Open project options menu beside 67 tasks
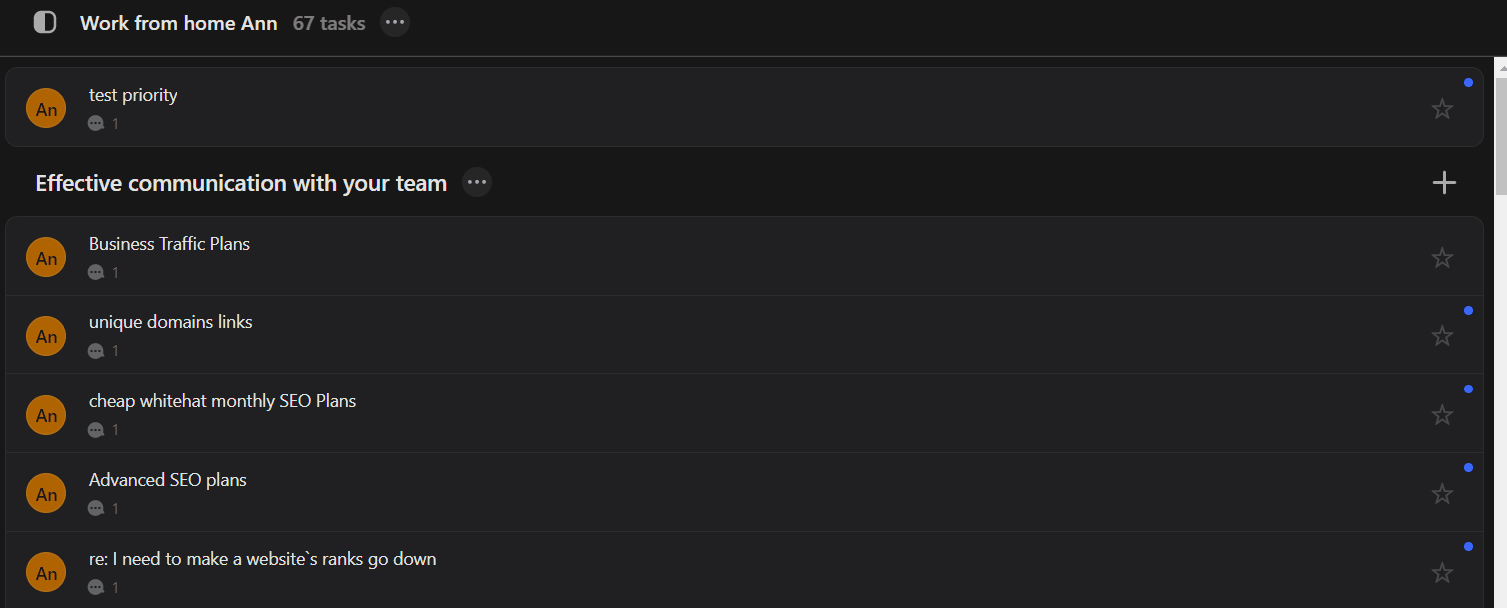The height and width of the screenshot is (608, 1507). (395, 22)
